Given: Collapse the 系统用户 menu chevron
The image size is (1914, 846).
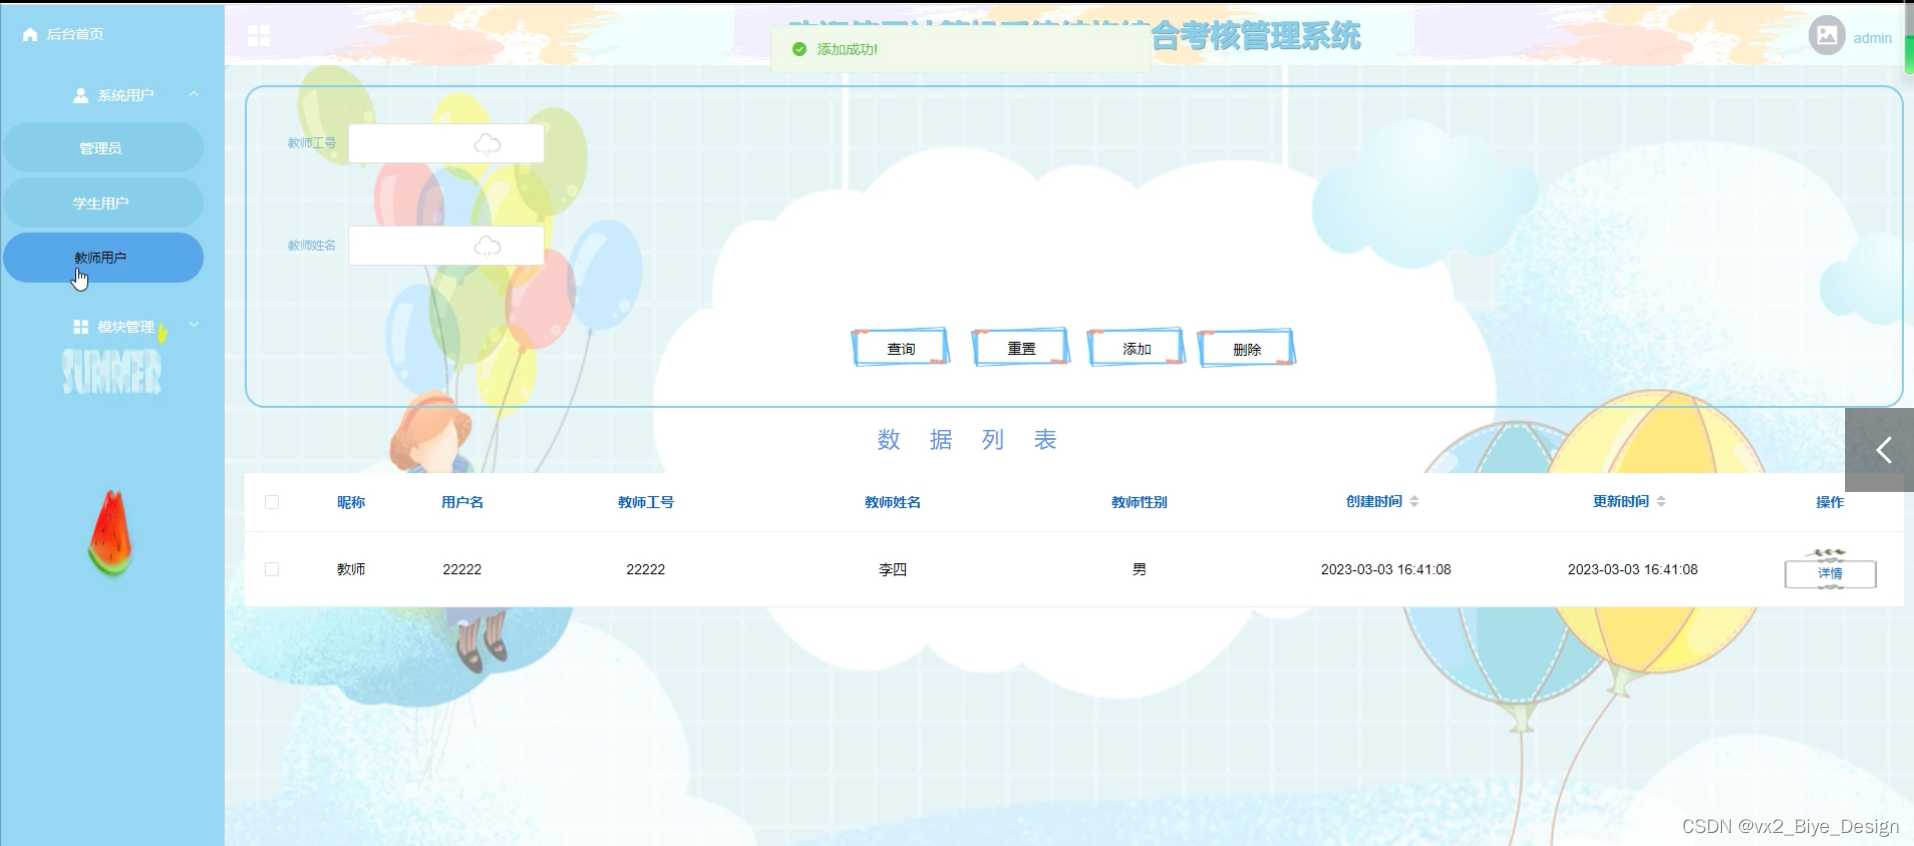Looking at the screenshot, I should tap(193, 94).
